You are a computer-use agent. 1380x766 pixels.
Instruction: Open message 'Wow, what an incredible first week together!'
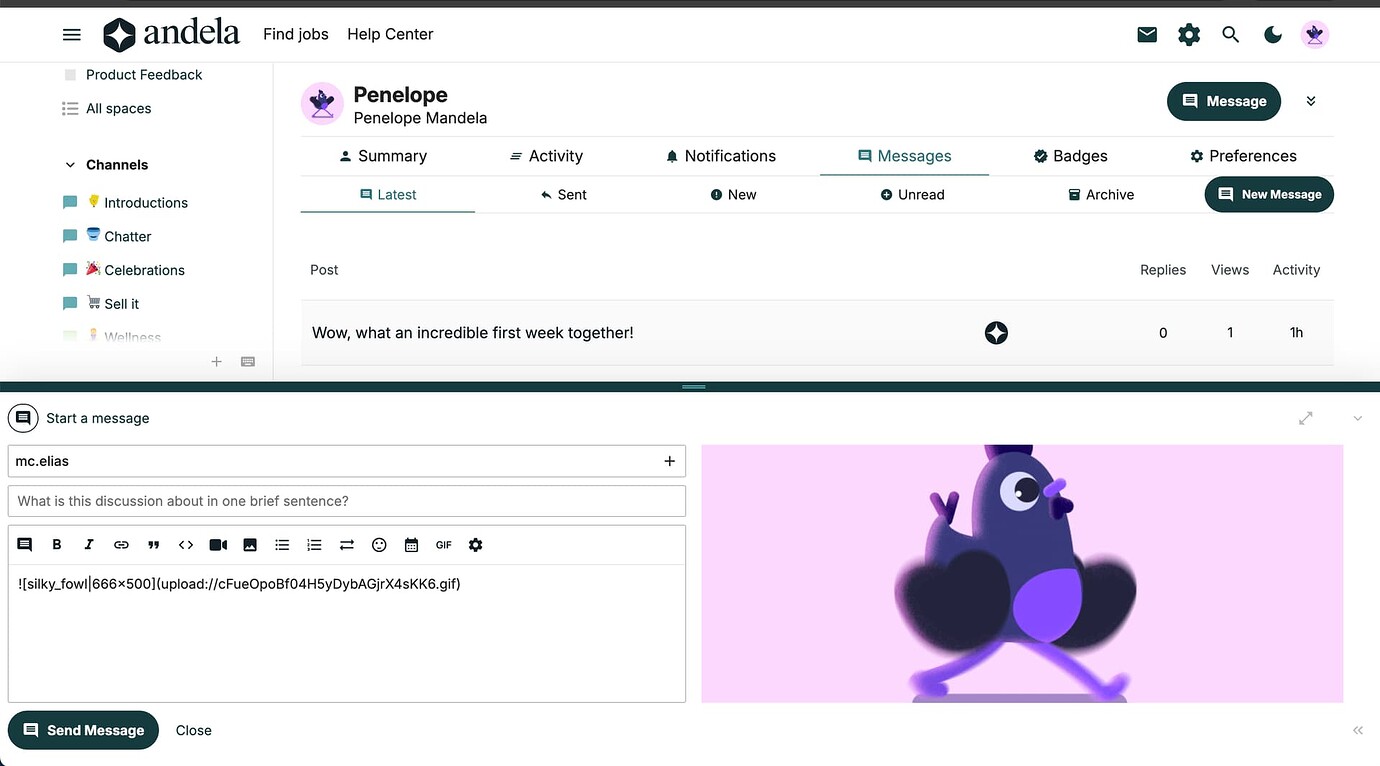coord(473,333)
